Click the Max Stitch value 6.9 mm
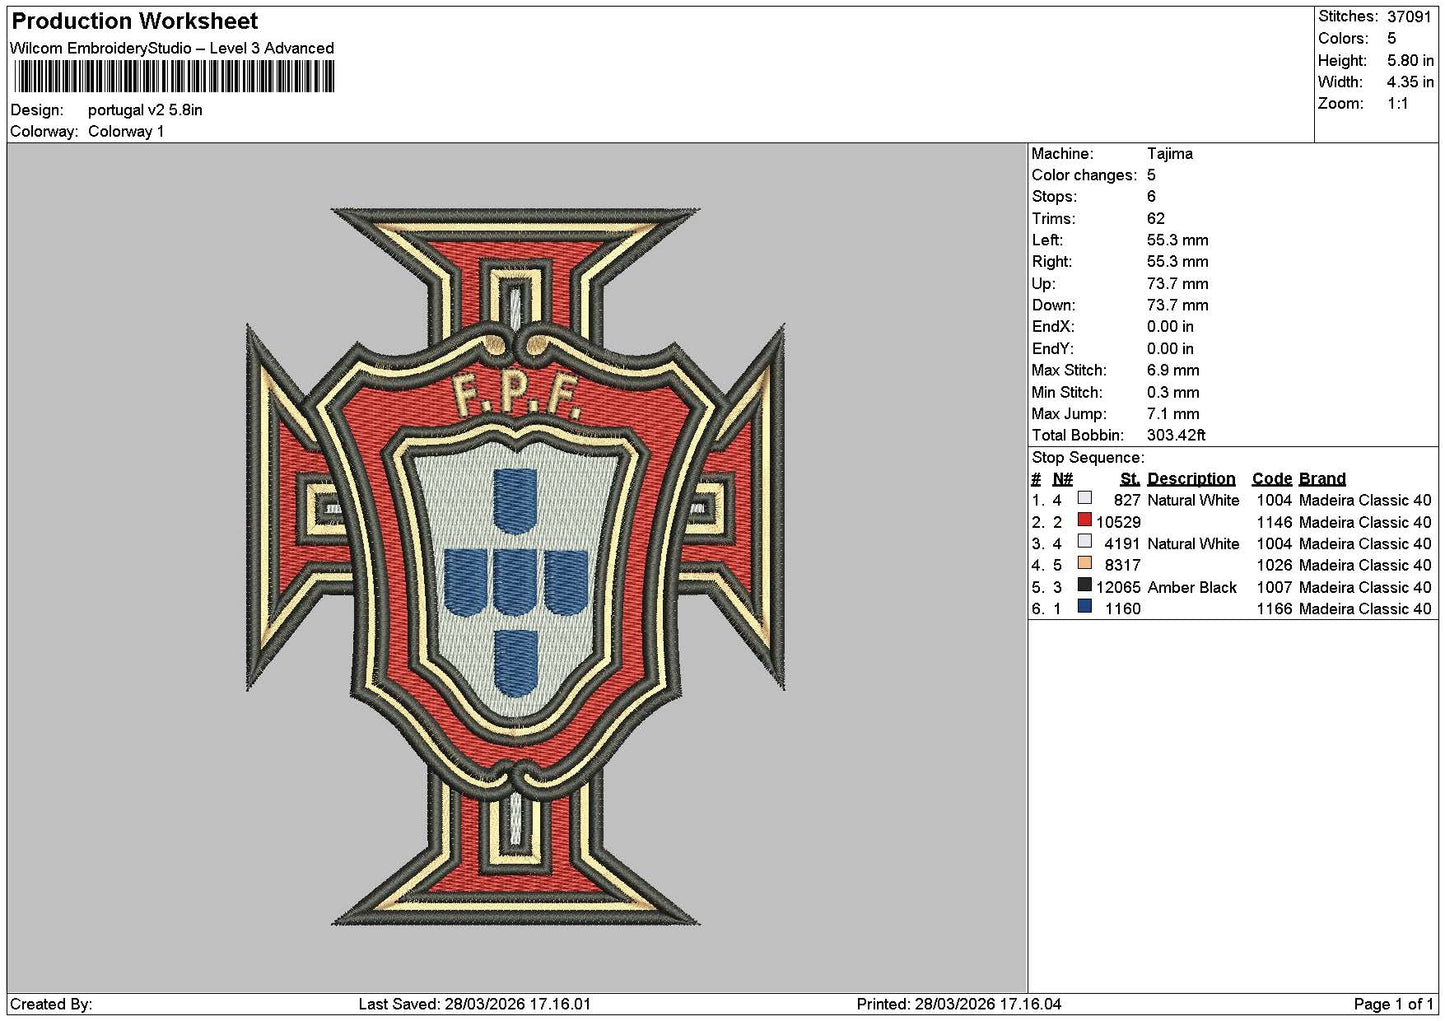1445x1021 pixels. [x=1173, y=370]
